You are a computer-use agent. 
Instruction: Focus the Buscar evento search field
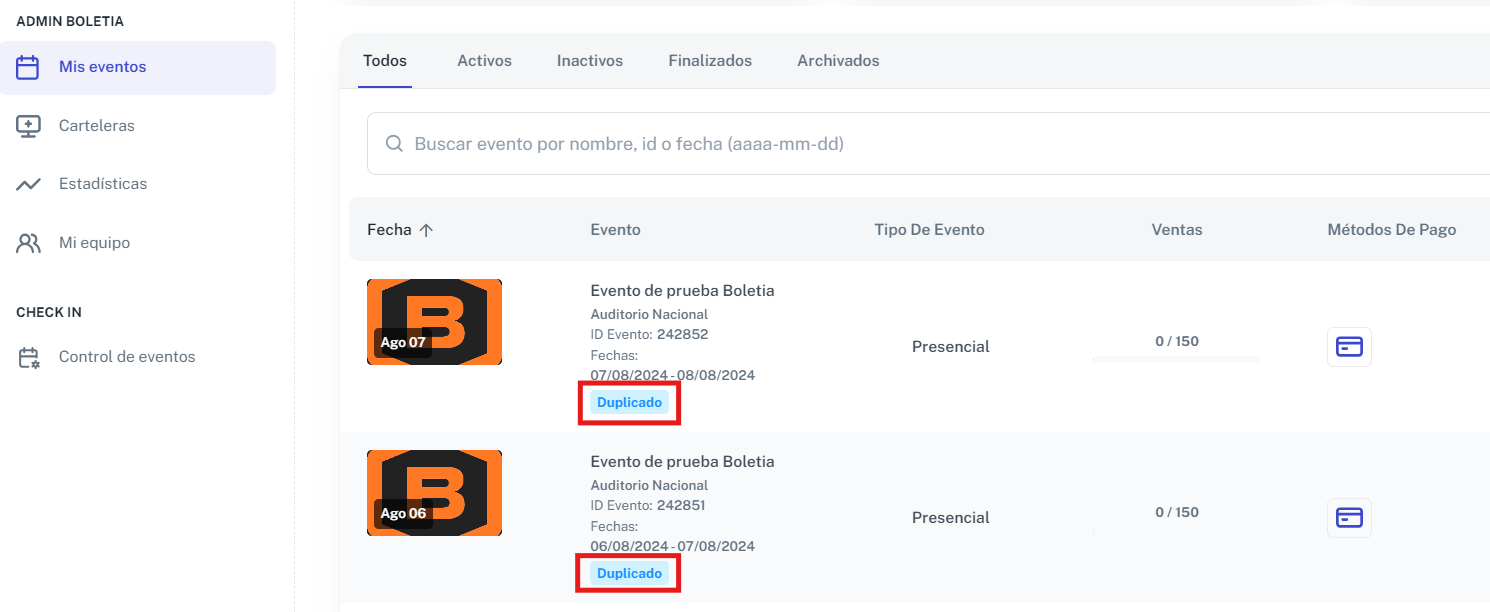(x=928, y=144)
